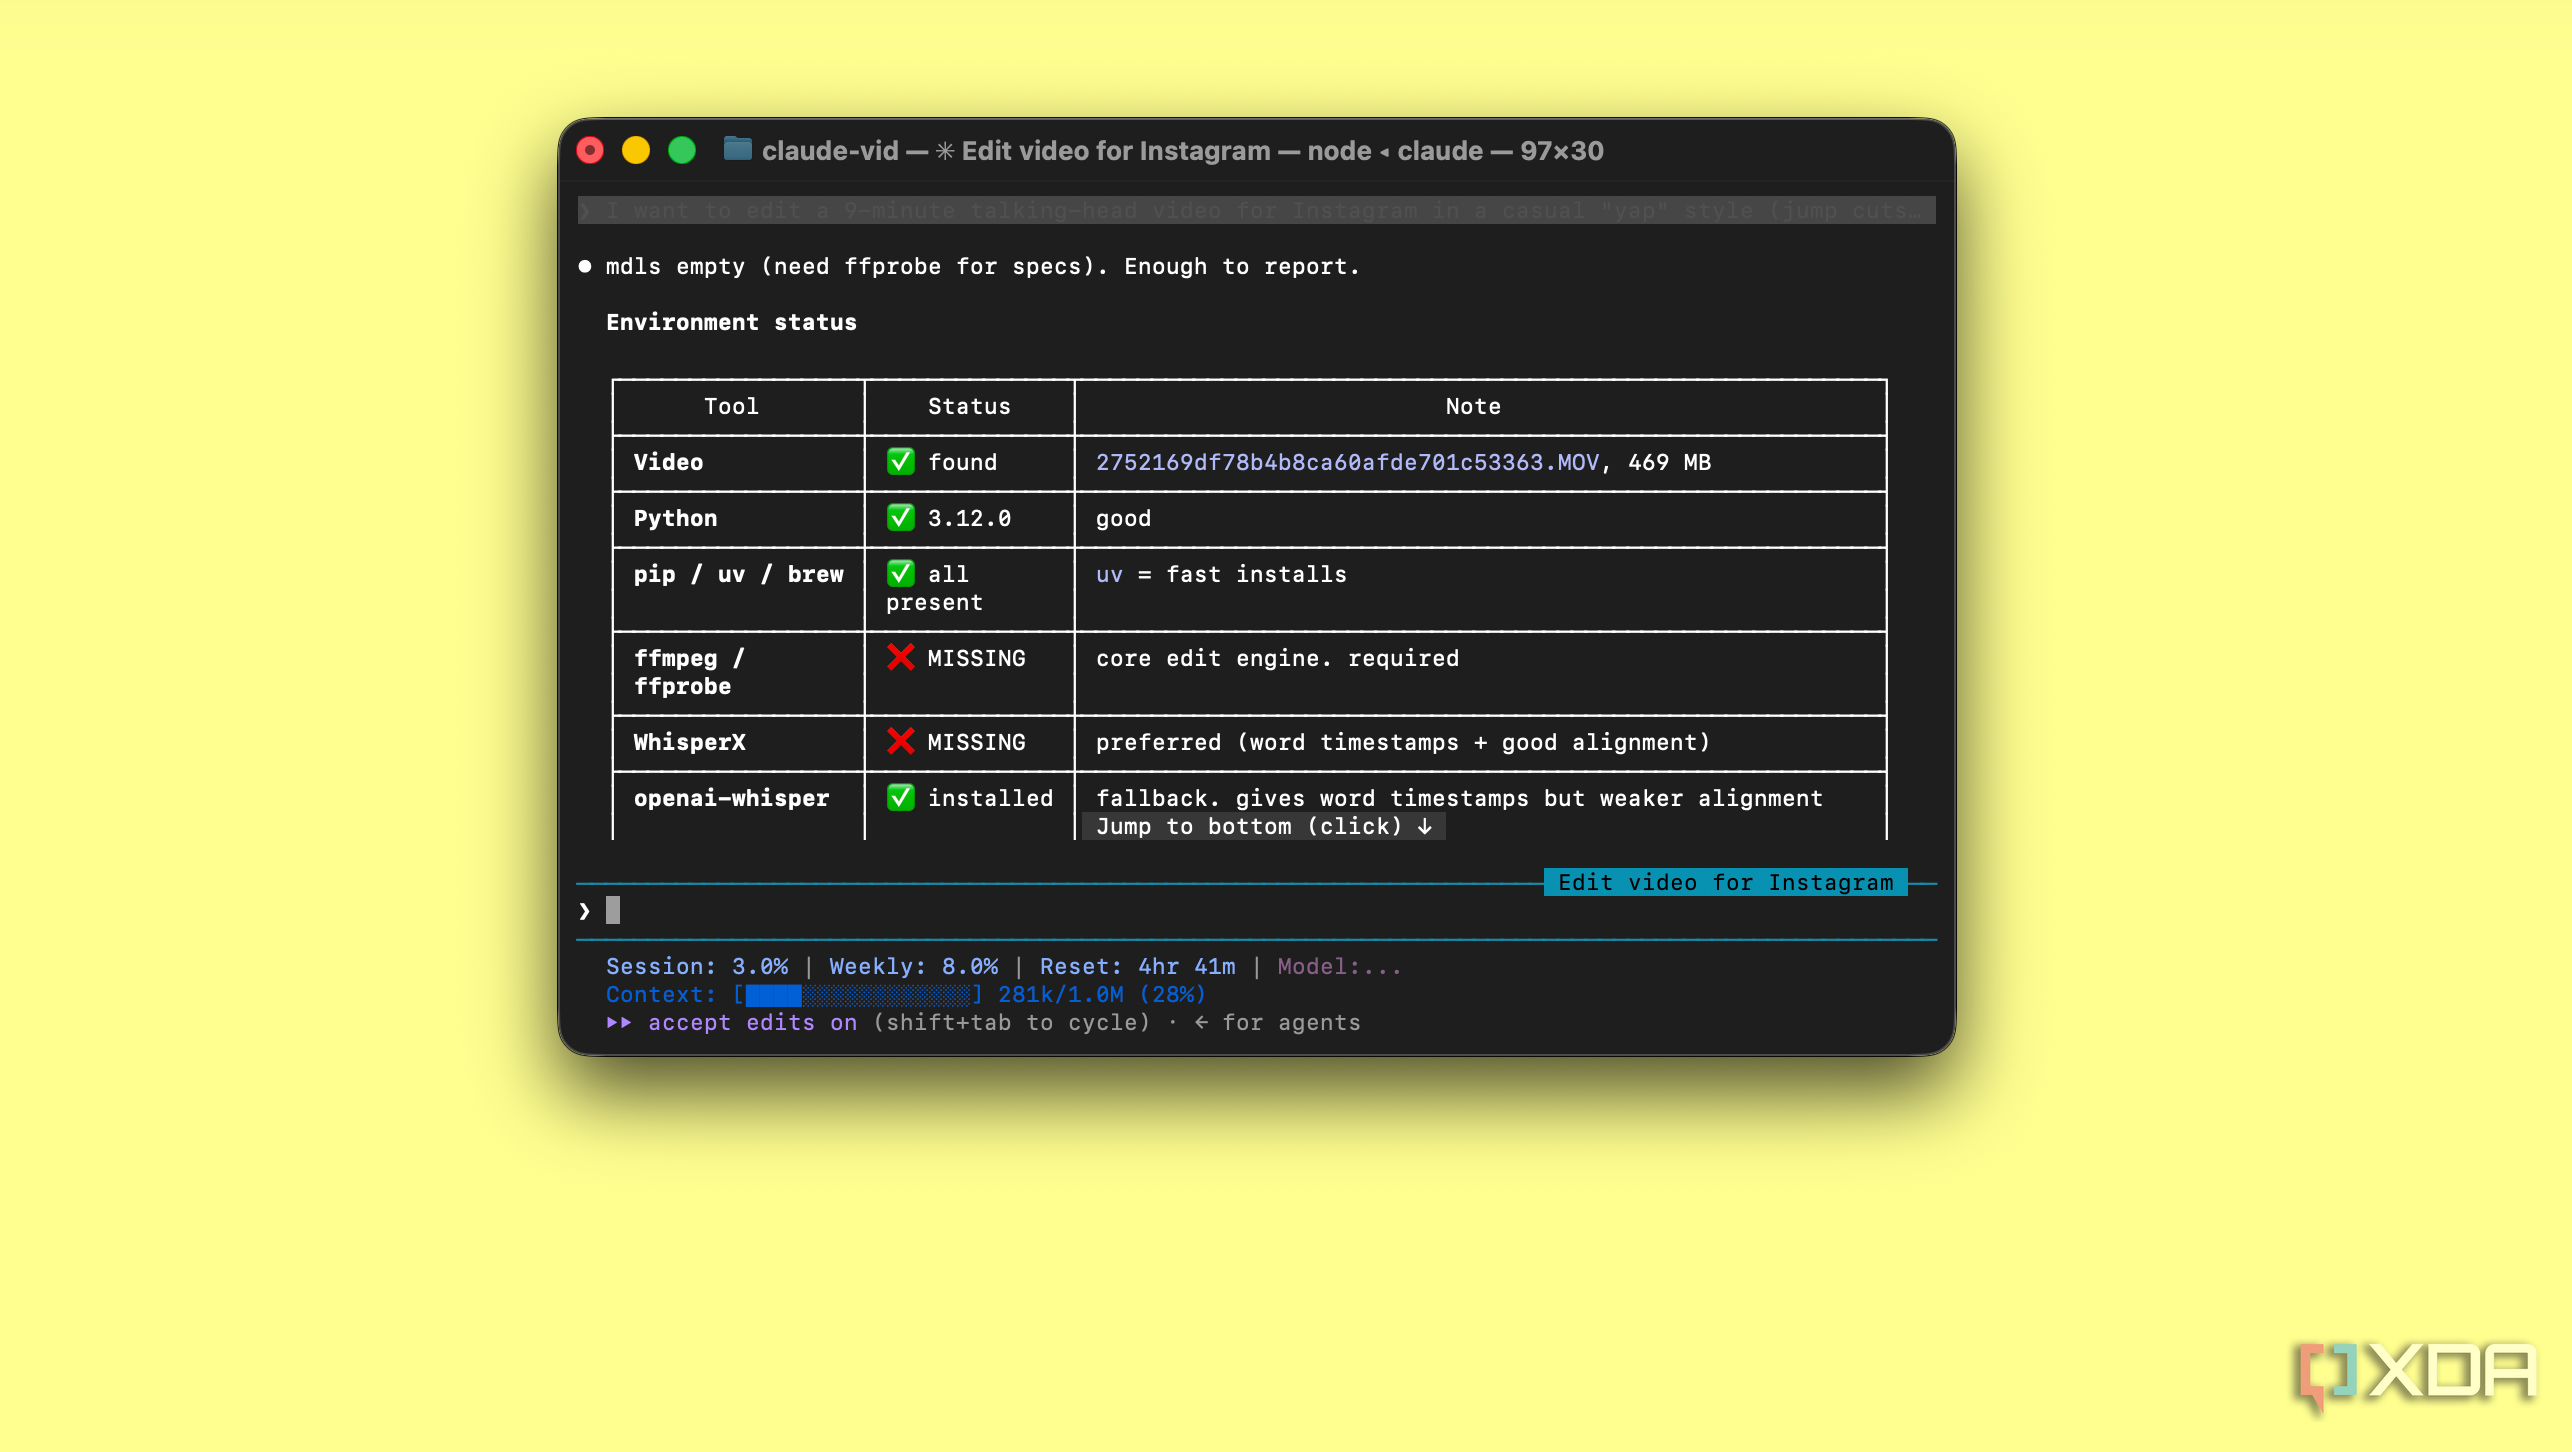The height and width of the screenshot is (1452, 2572).
Task: Click the Model:... status entry
Action: pyautogui.click(x=1339, y=966)
